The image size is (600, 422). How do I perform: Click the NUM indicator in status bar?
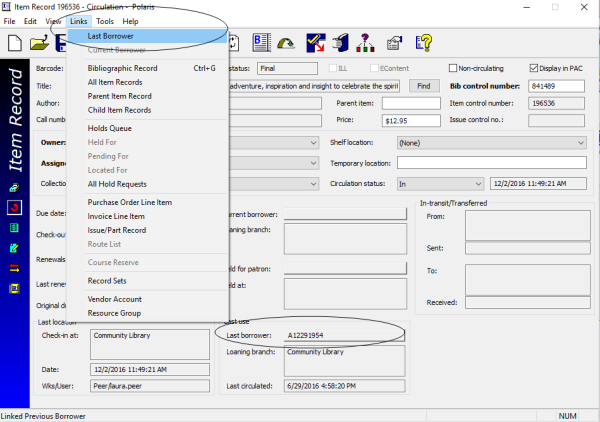tap(567, 416)
